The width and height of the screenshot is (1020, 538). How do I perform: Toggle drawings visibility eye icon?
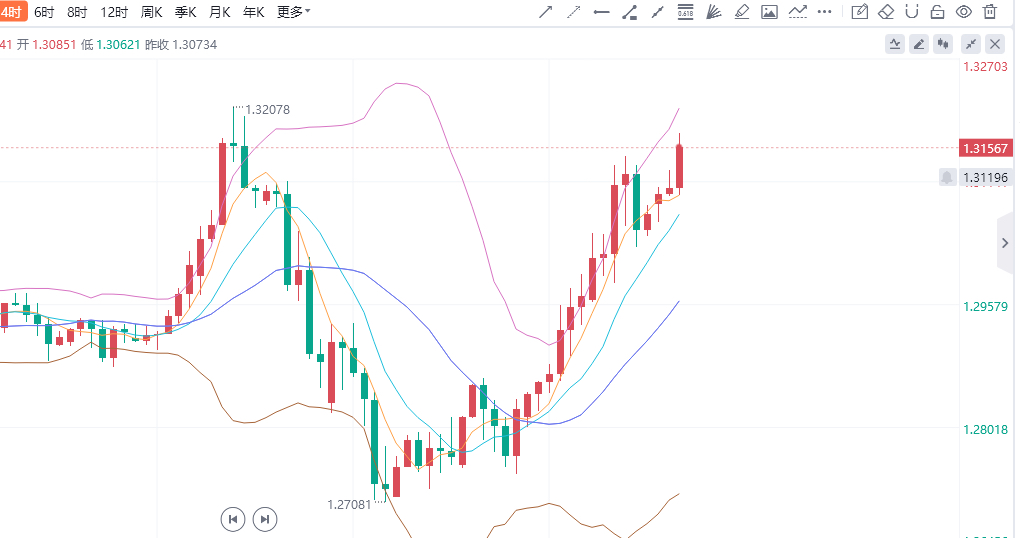(963, 12)
